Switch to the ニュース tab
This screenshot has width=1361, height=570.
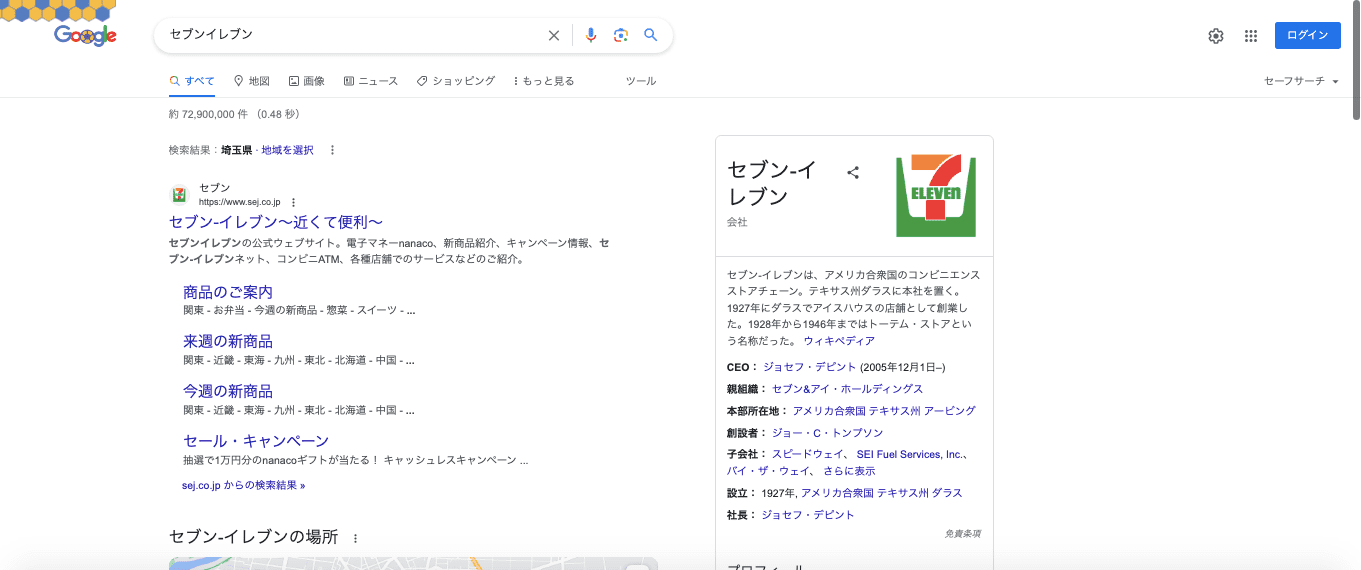tap(370, 81)
